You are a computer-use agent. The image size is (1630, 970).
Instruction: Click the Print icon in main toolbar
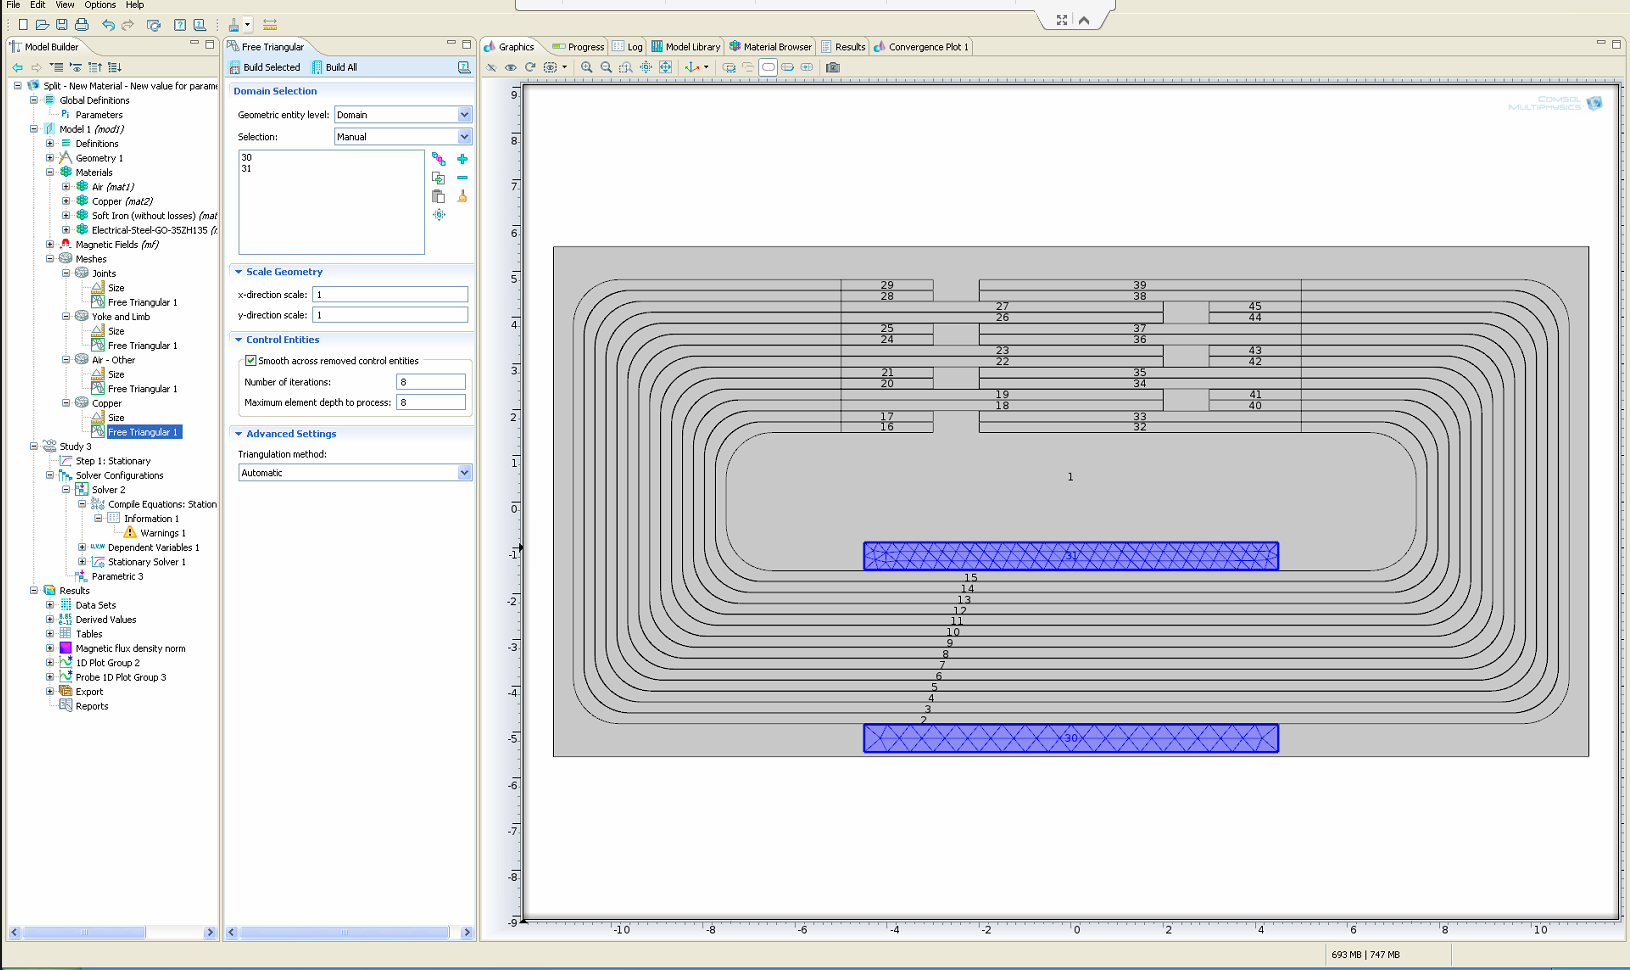pyautogui.click(x=82, y=25)
